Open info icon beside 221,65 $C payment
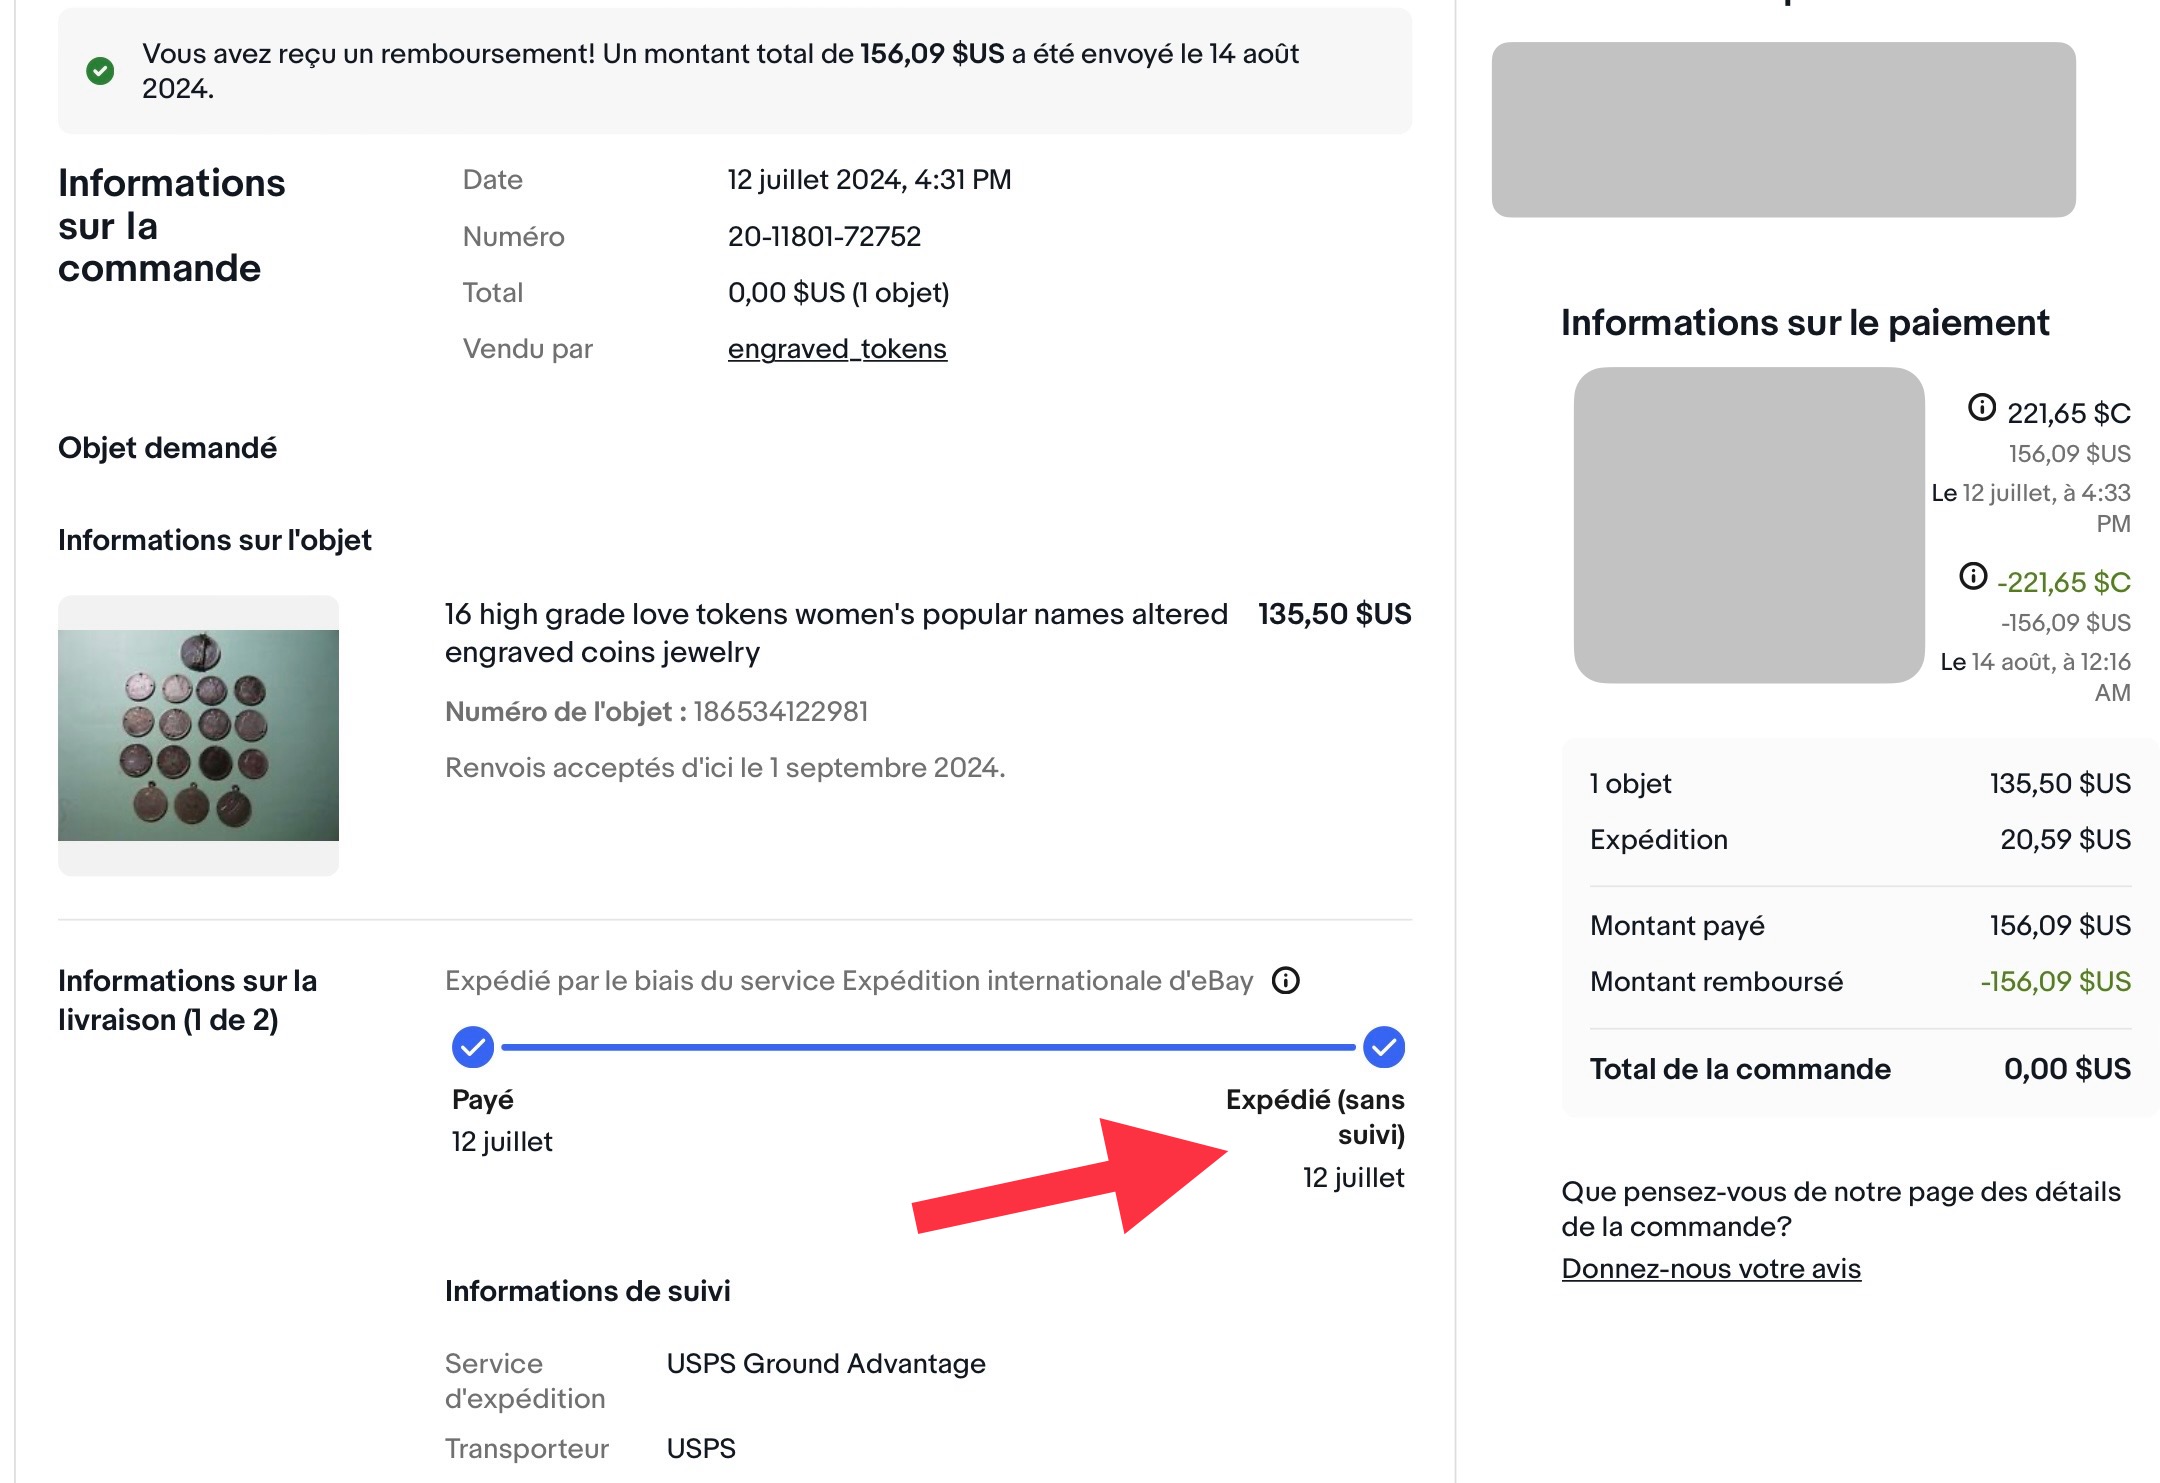Viewport: 2160px width, 1483px height. point(1981,408)
